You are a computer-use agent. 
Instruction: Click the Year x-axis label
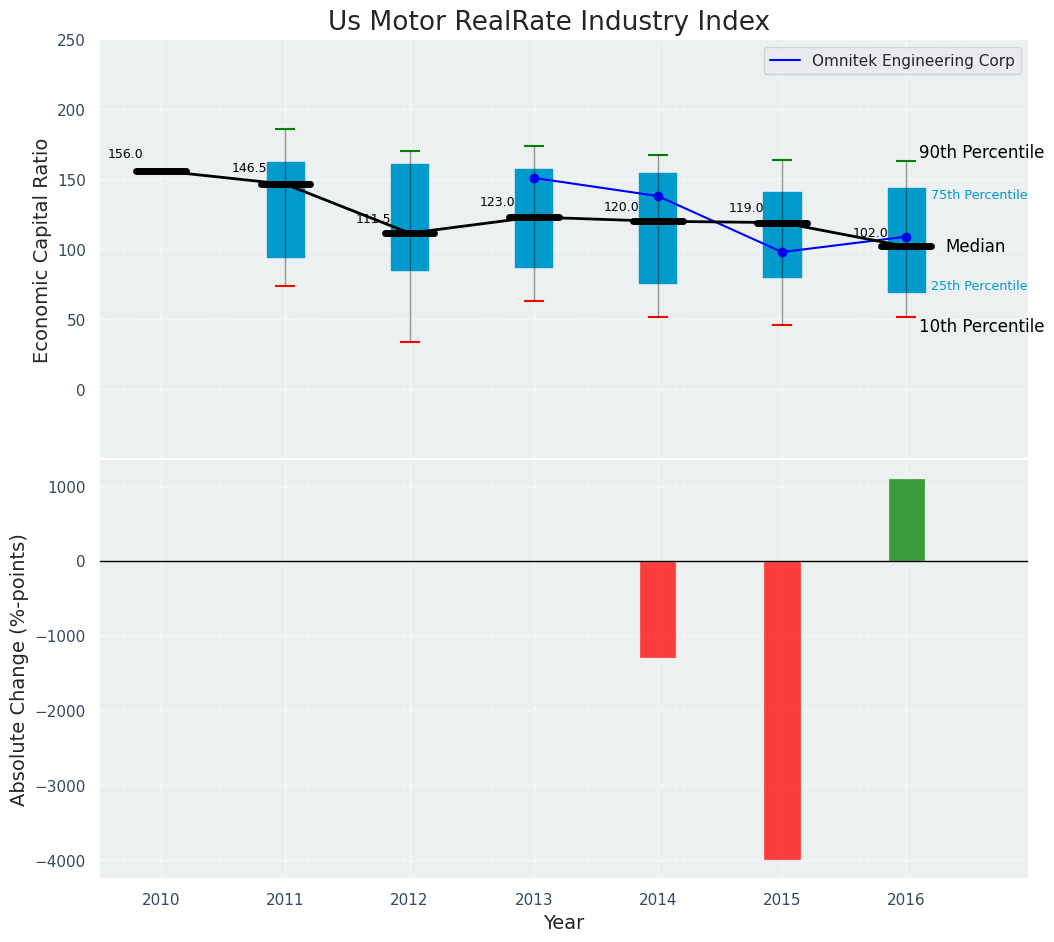563,923
